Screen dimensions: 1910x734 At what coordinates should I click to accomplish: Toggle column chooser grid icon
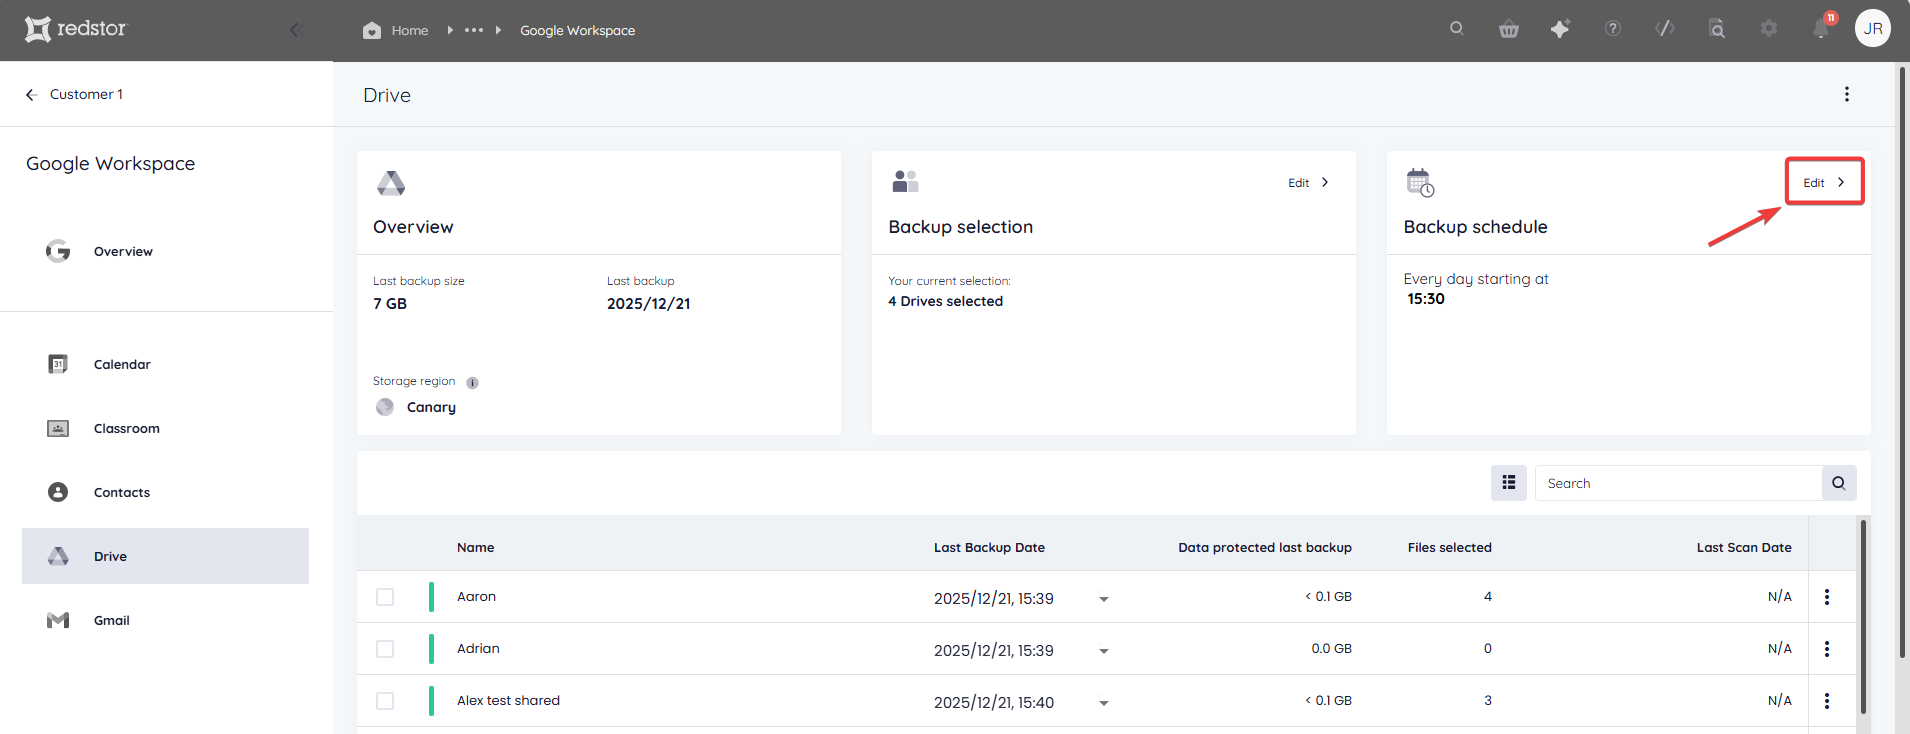click(1509, 483)
